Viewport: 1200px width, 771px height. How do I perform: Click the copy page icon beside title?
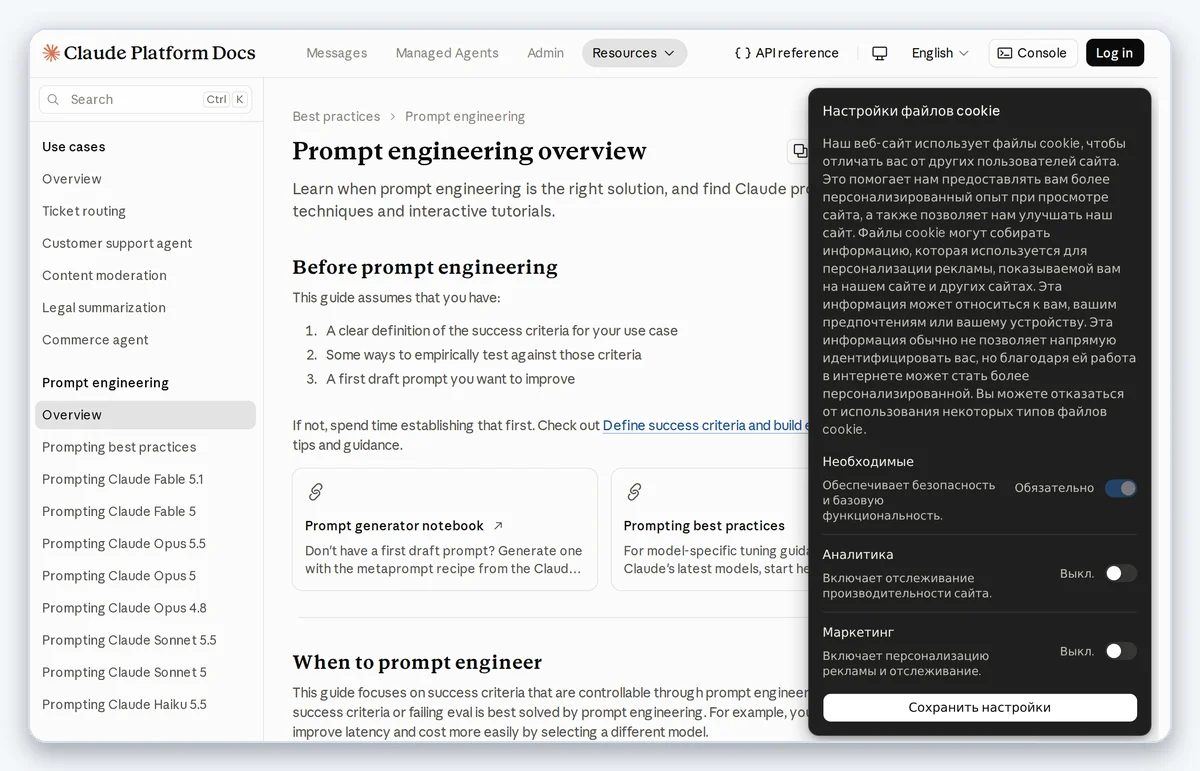click(x=800, y=151)
